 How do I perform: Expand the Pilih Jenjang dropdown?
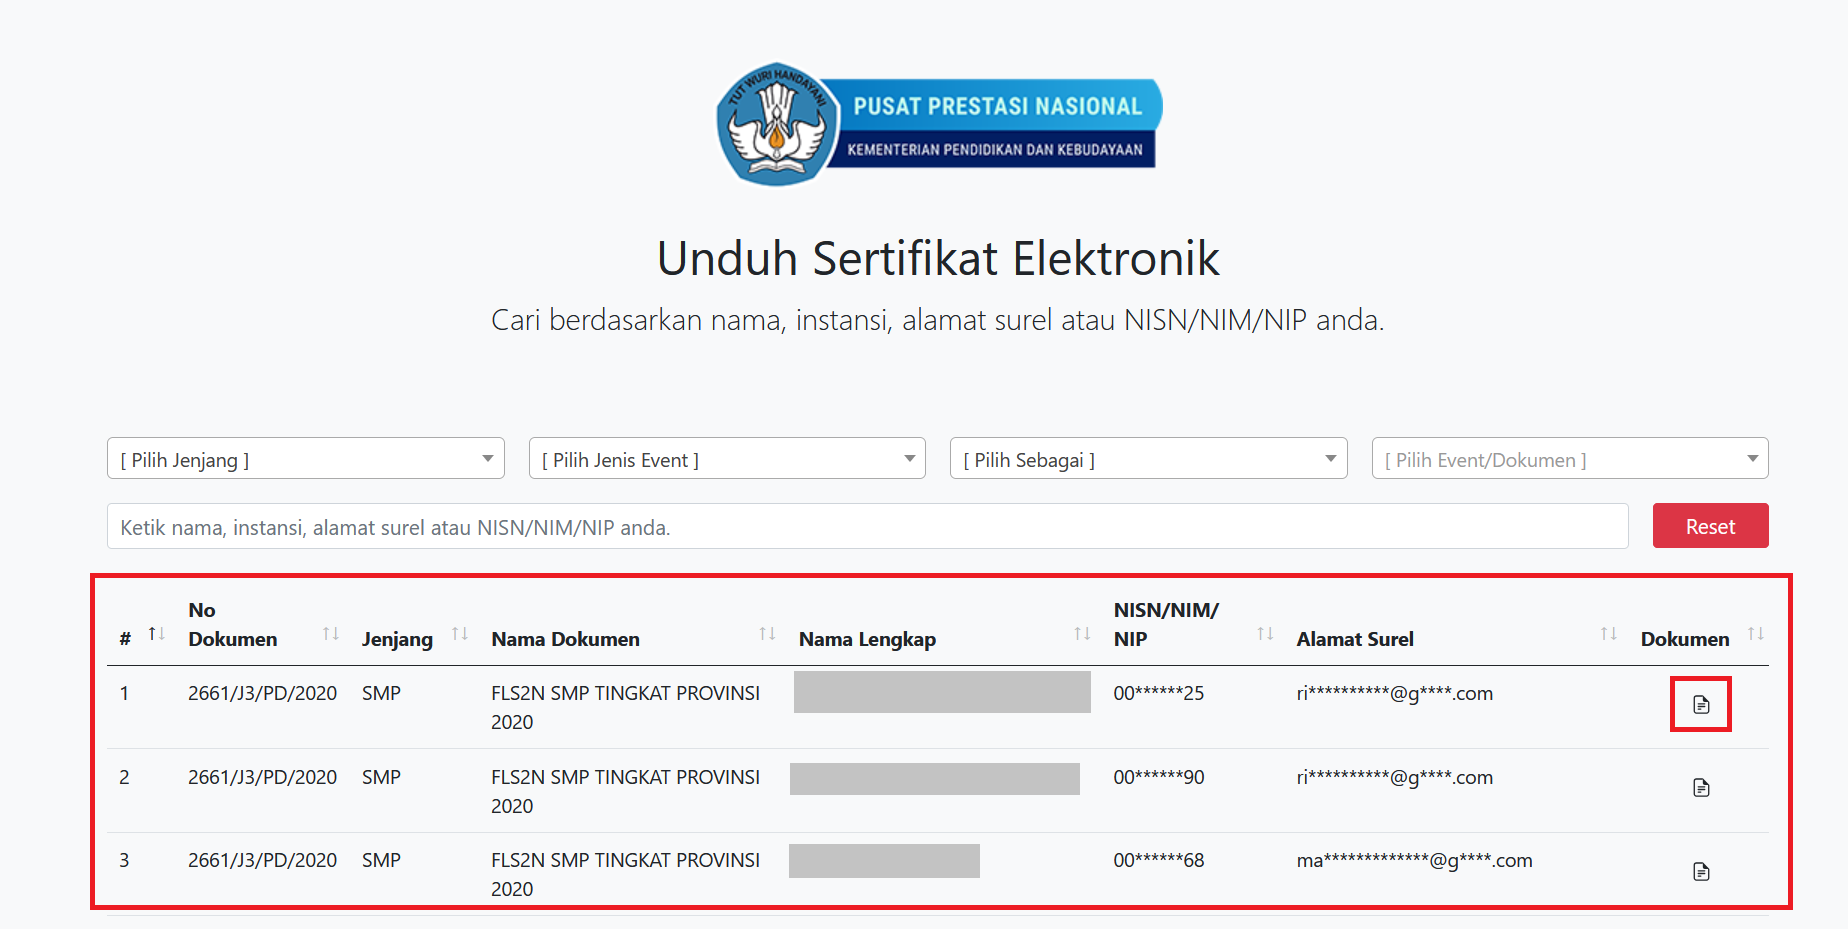coord(306,459)
